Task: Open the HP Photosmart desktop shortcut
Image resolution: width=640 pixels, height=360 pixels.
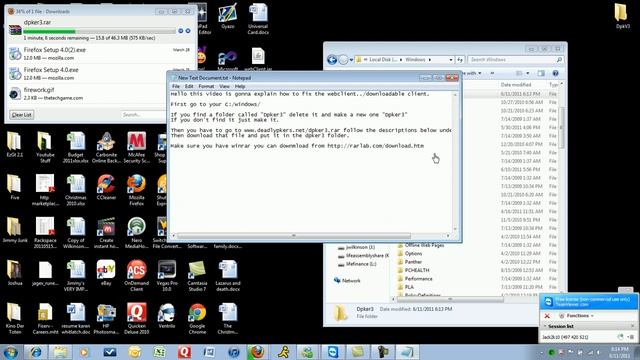Action: pyautogui.click(x=106, y=318)
